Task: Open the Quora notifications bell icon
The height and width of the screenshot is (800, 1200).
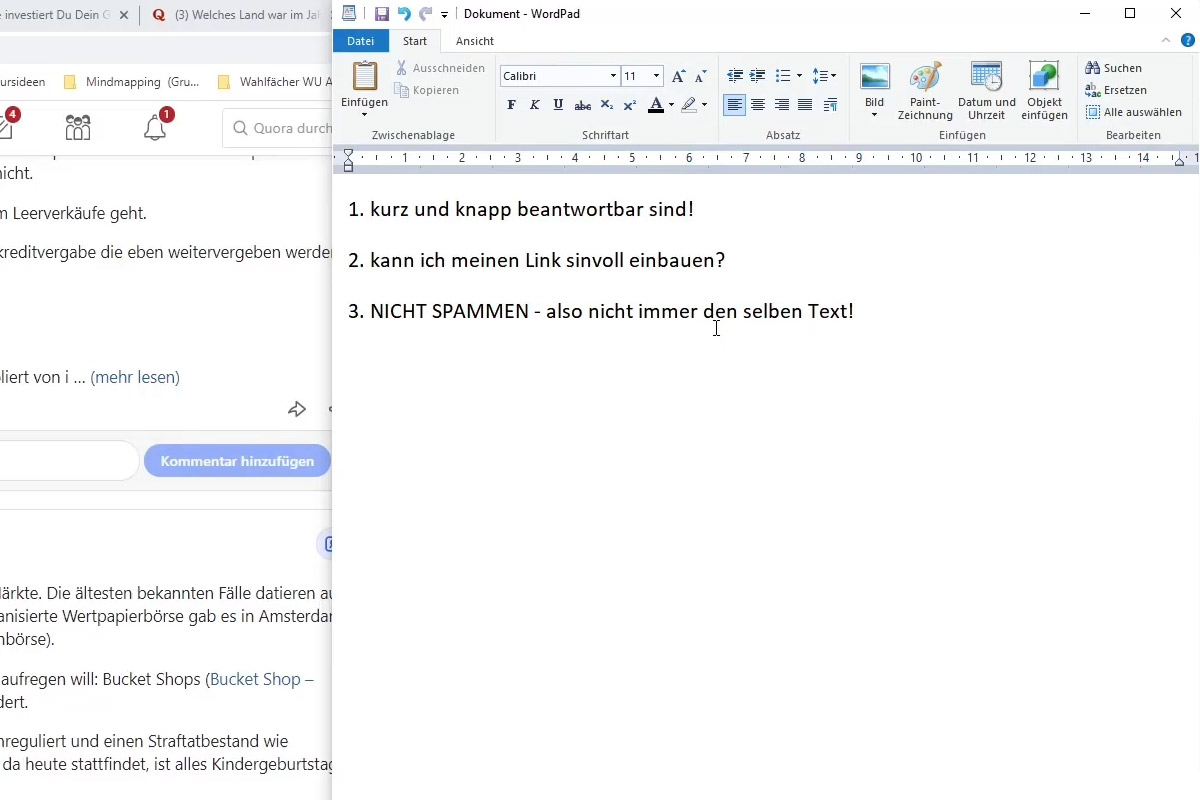Action: [x=155, y=128]
